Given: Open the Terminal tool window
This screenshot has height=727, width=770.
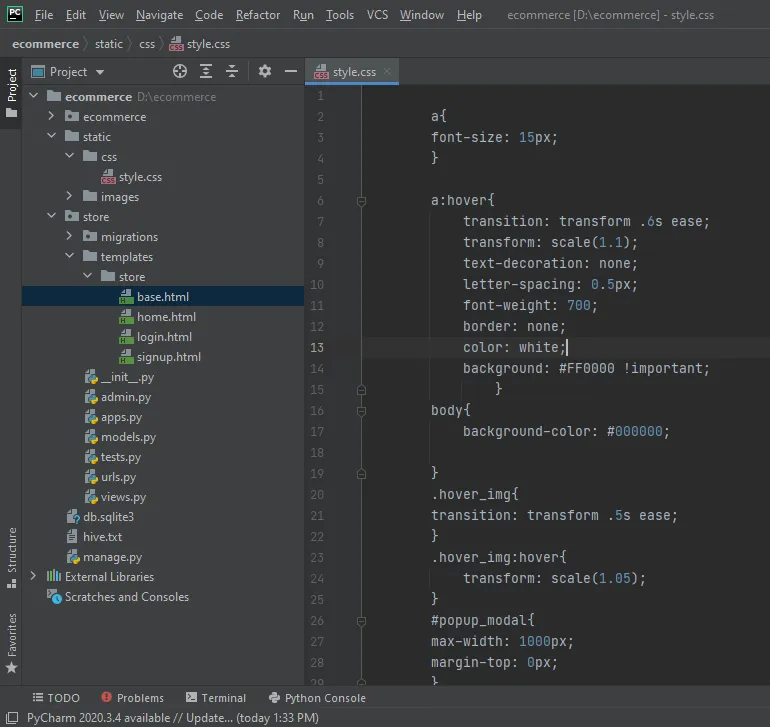Looking at the screenshot, I should 216,698.
